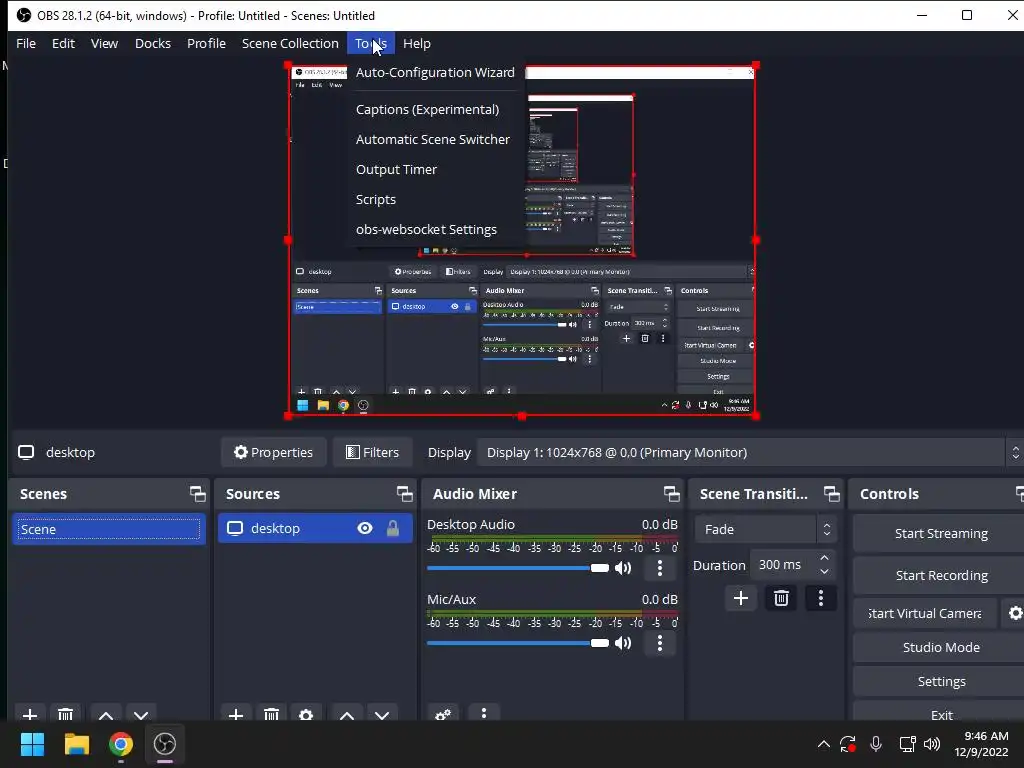The width and height of the screenshot is (1024, 768).
Task: Open Windows Start menu
Action: pyautogui.click(x=32, y=744)
